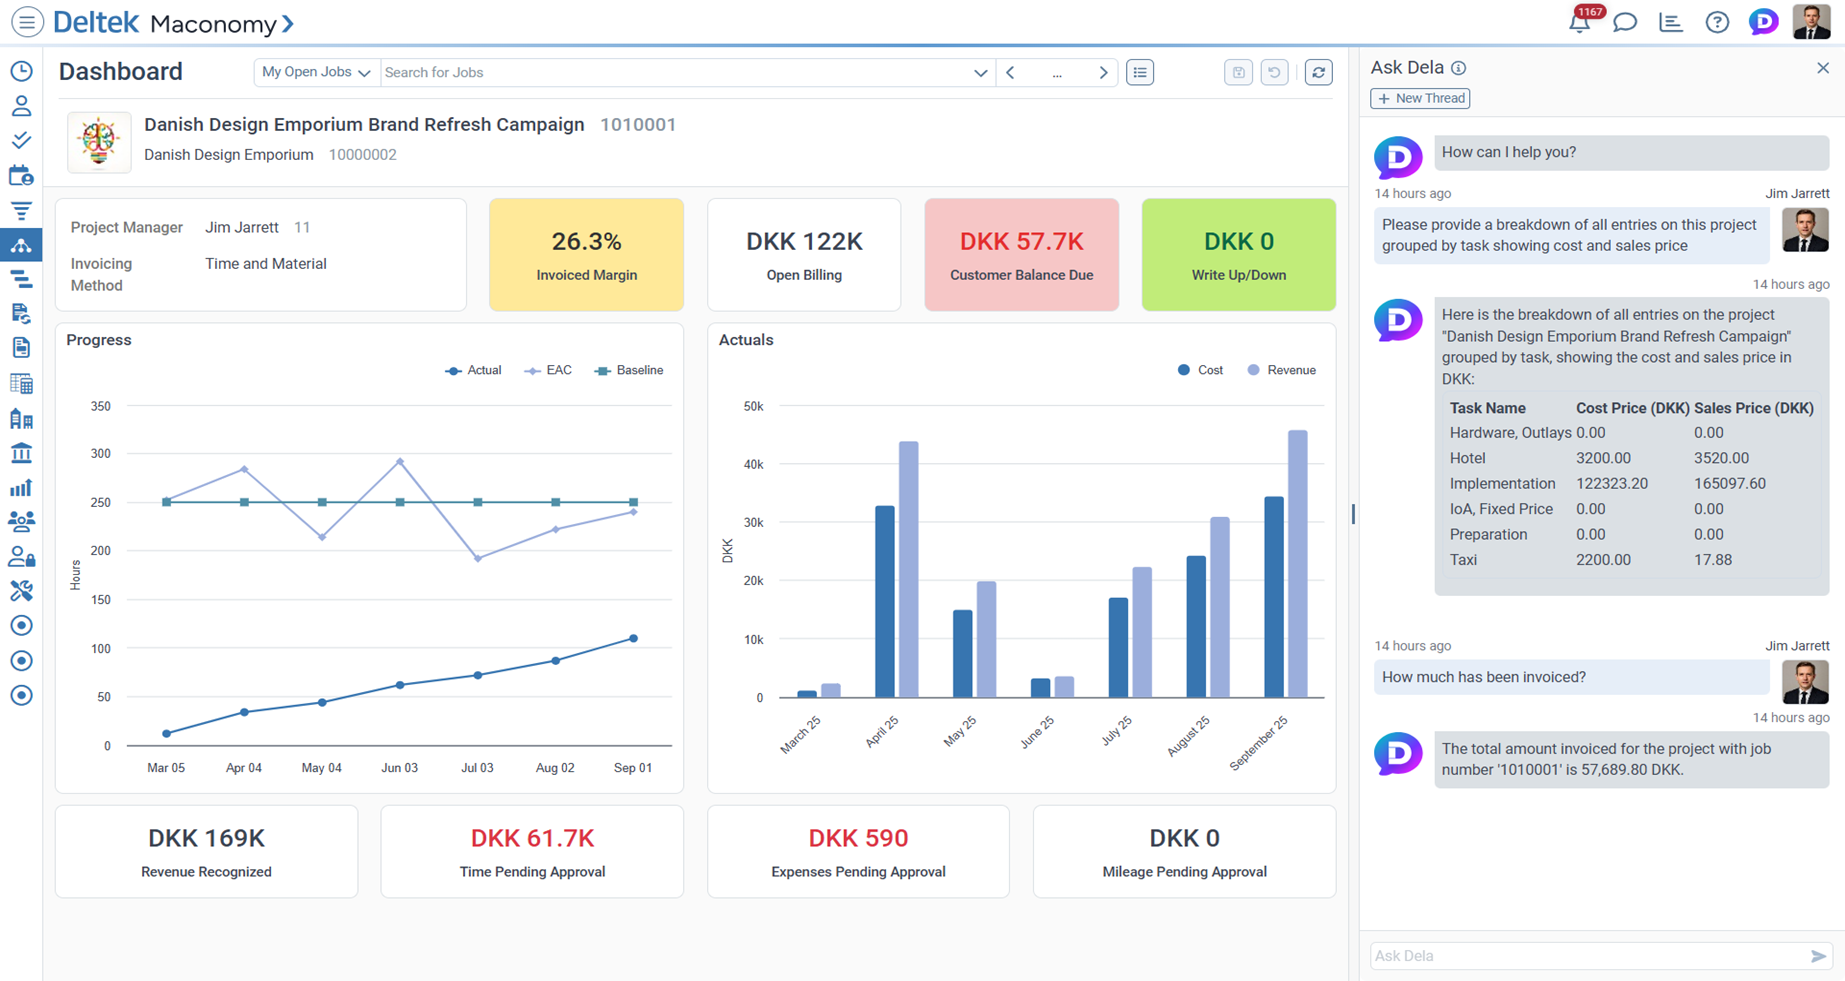Click the user profile picture at top right
The height and width of the screenshot is (981, 1845).
(x=1812, y=21)
